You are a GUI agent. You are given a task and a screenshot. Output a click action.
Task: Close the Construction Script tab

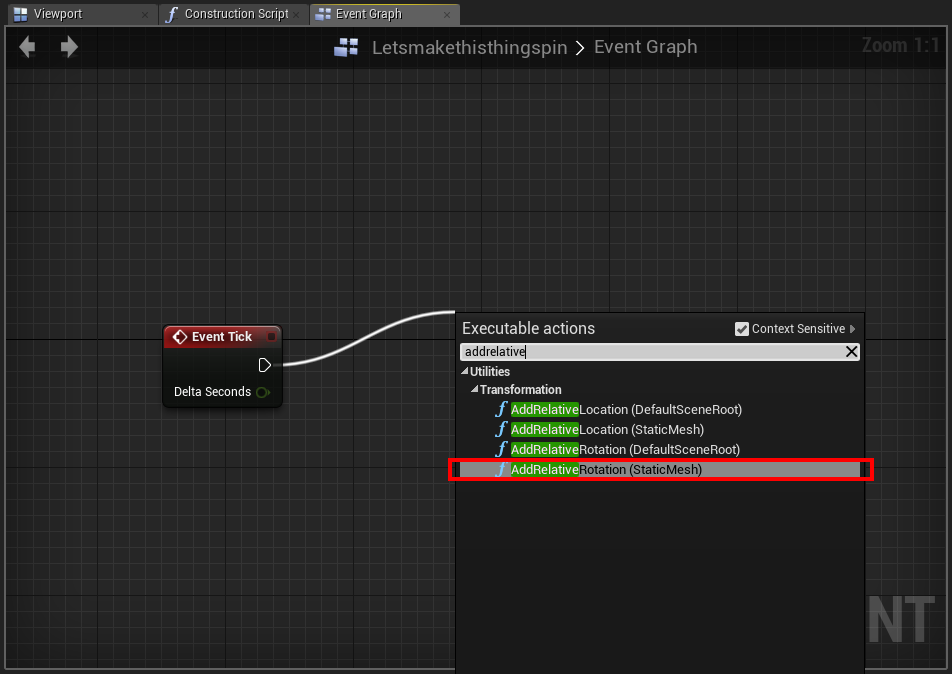296,15
